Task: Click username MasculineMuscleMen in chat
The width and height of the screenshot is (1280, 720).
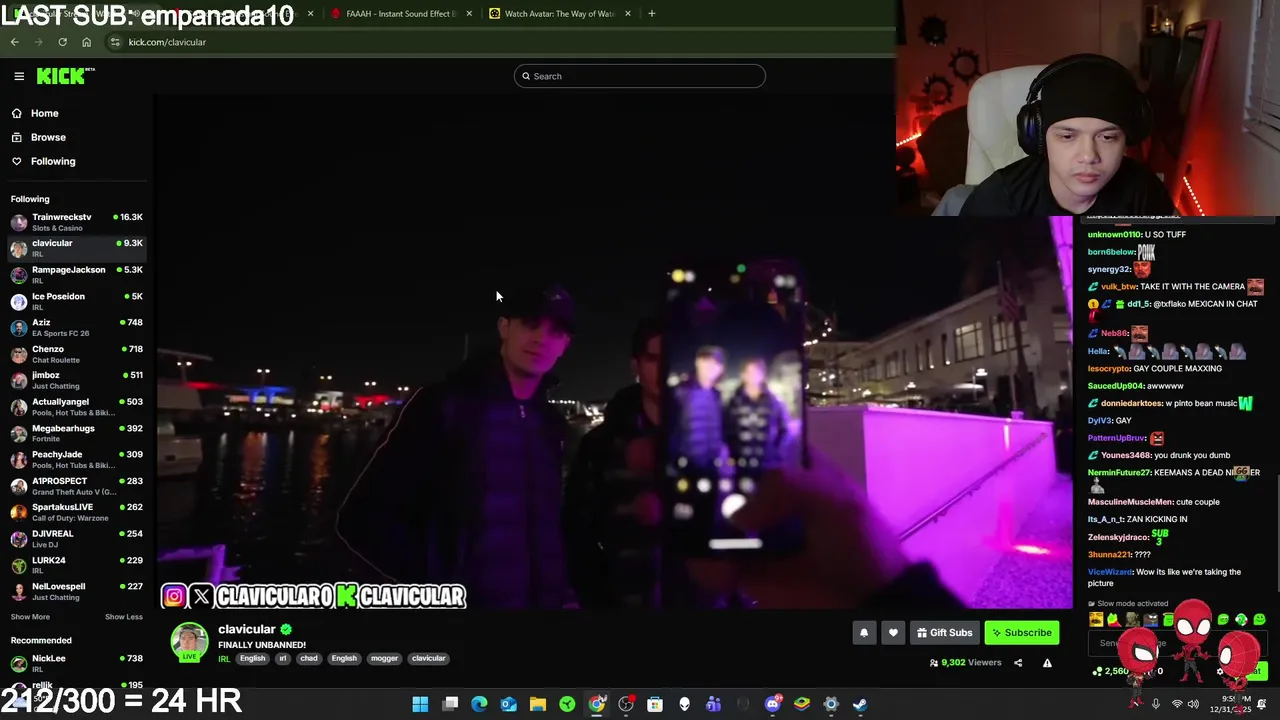Action: coord(1130,502)
